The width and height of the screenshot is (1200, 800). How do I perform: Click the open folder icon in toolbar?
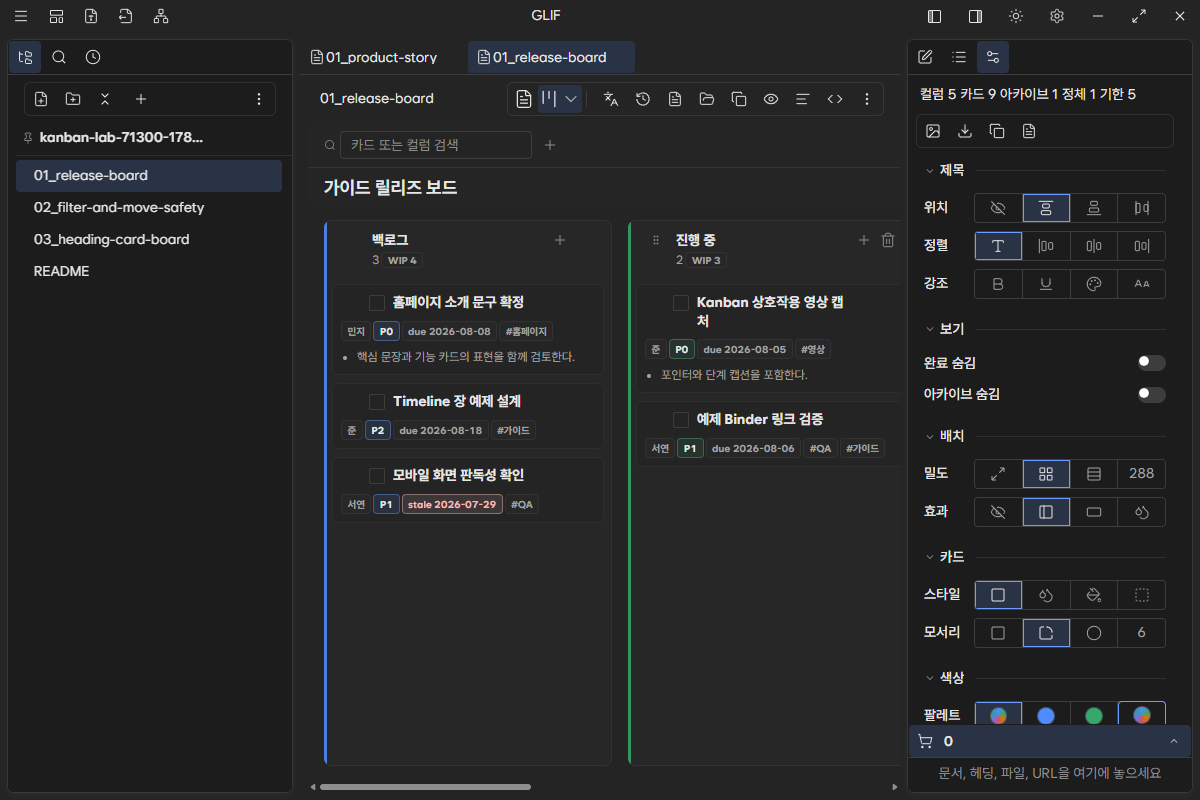coord(707,99)
